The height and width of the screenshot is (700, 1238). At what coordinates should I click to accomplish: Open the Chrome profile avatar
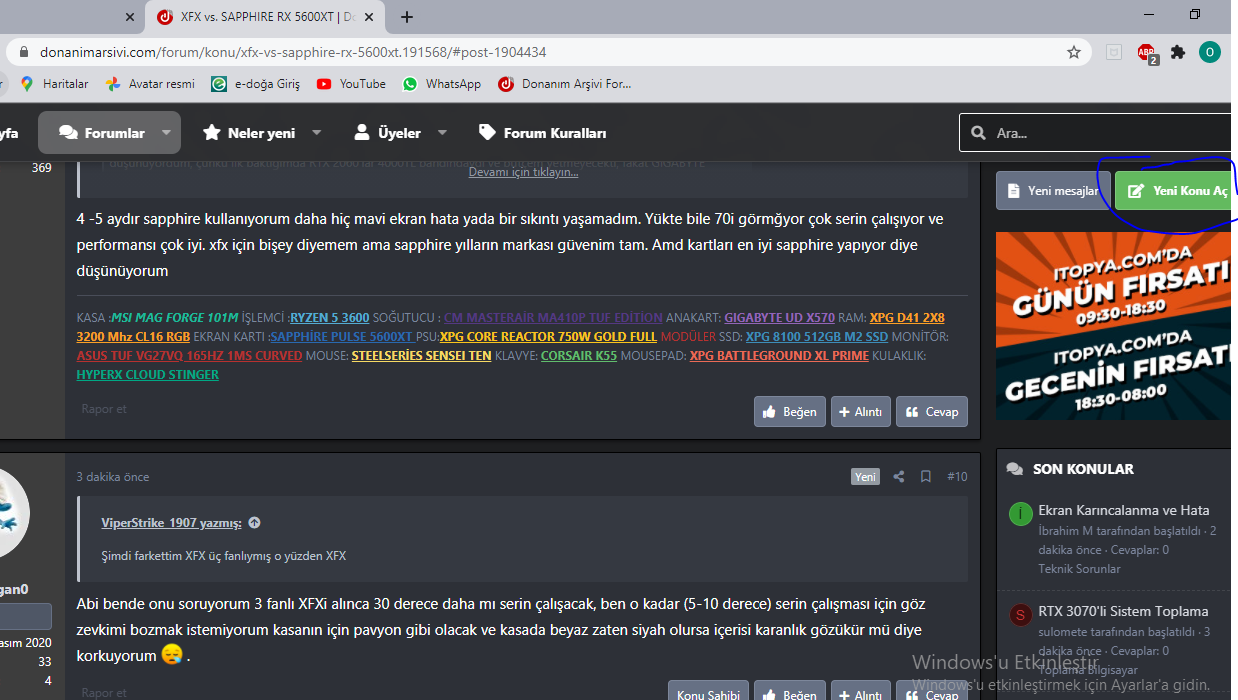[x=1210, y=52]
